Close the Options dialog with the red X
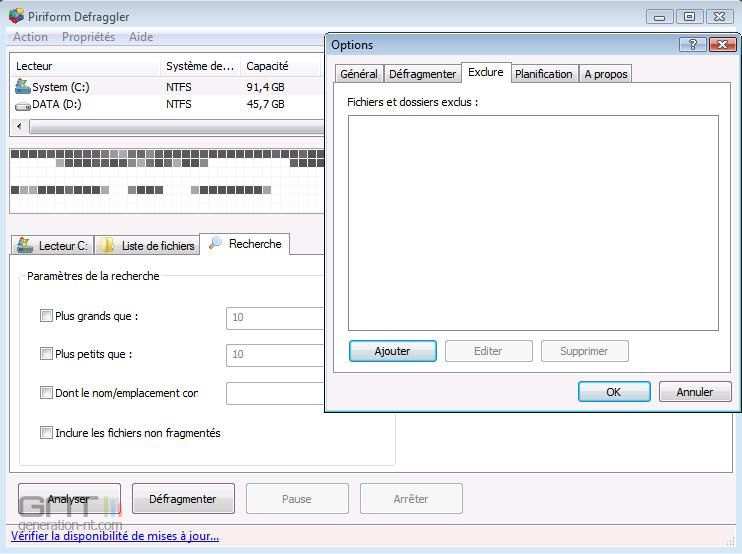The height and width of the screenshot is (554, 742). coord(722,44)
